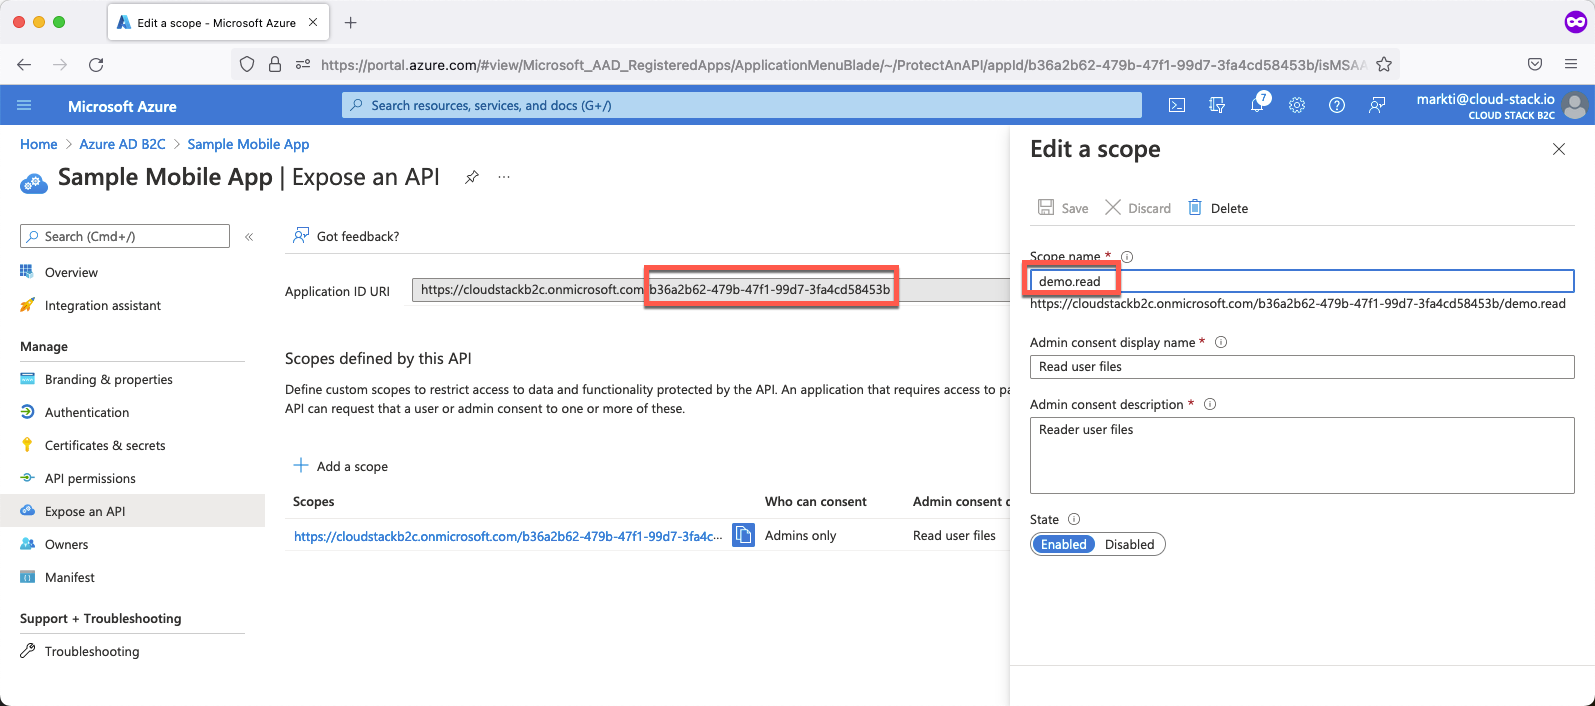Click the user account avatar
This screenshot has height=706, width=1595.
click(x=1575, y=105)
